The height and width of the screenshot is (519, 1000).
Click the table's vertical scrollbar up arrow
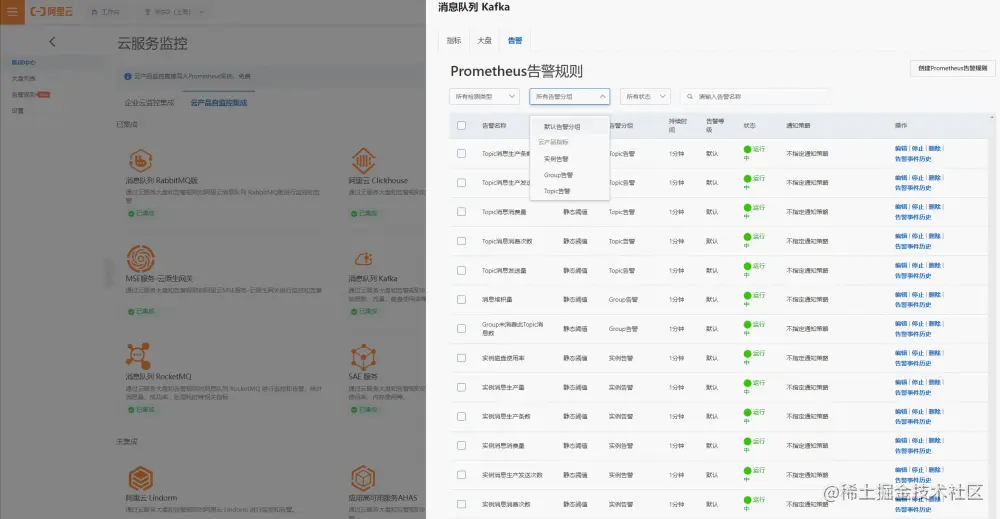[x=992, y=118]
